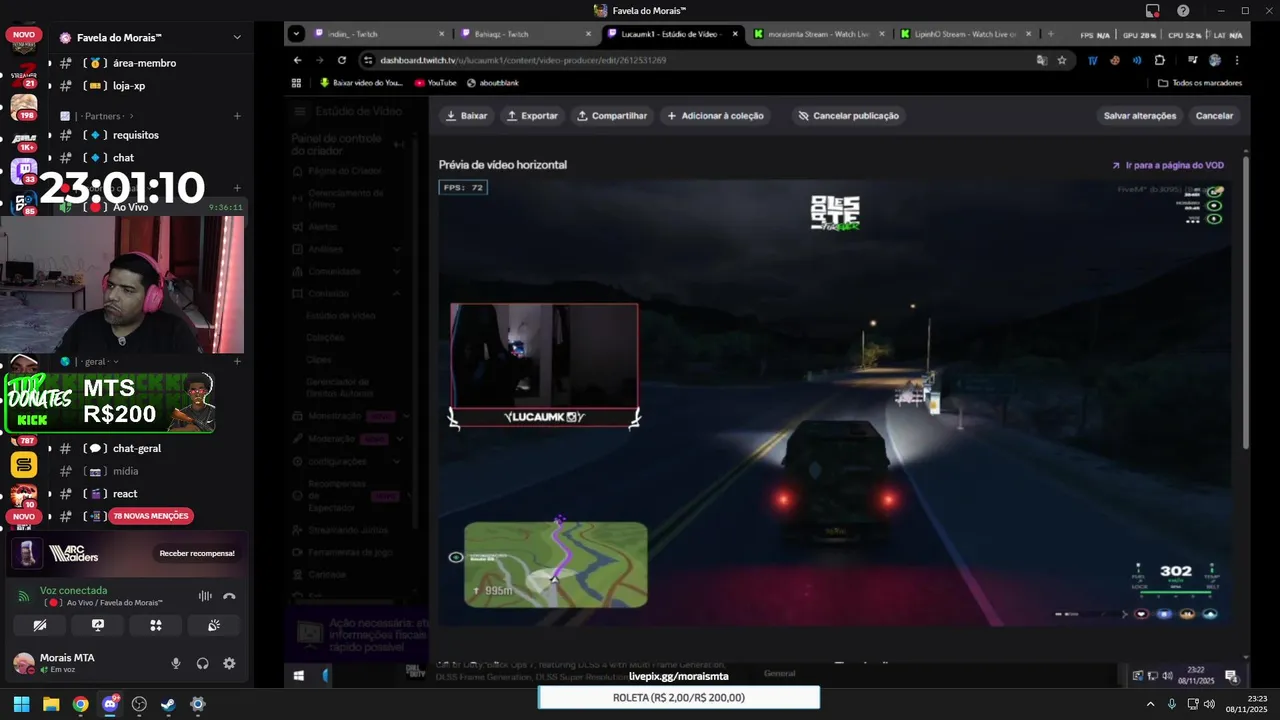Mute microphone next to Morais MTA
Viewport: 1280px width, 720px height.
click(x=176, y=663)
